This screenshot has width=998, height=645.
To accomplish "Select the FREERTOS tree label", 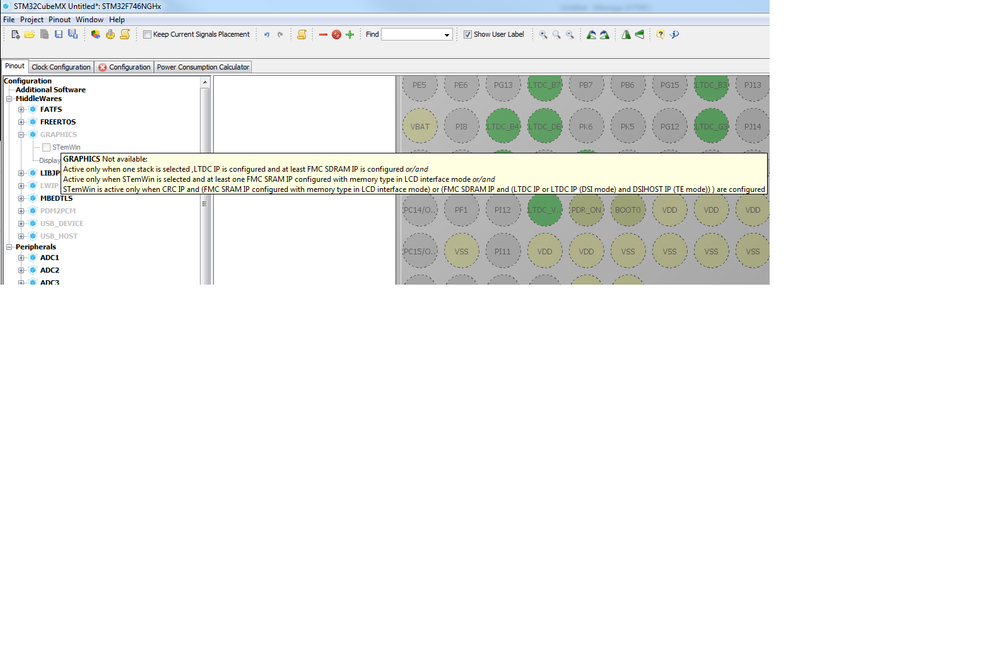I will coord(58,122).
